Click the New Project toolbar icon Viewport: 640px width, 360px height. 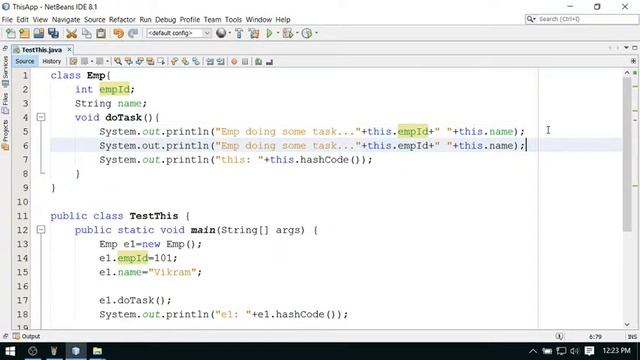coord(24,33)
